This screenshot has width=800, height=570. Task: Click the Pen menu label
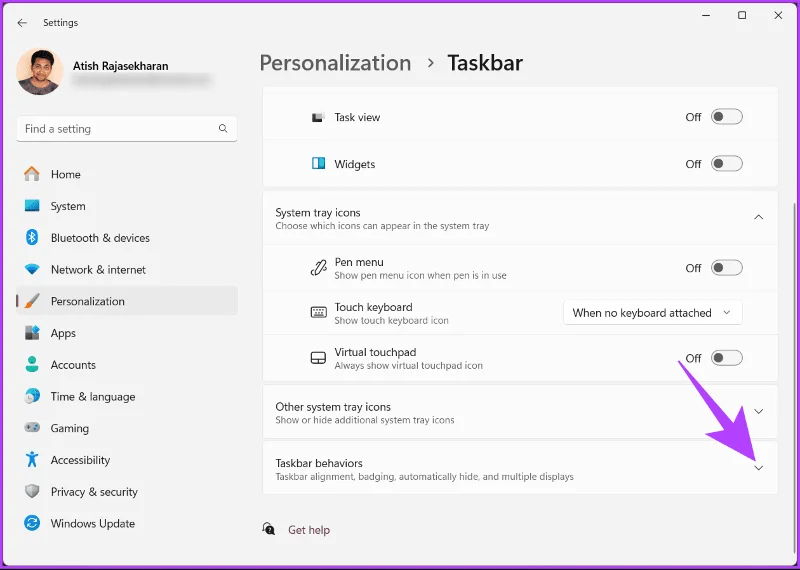click(359, 262)
